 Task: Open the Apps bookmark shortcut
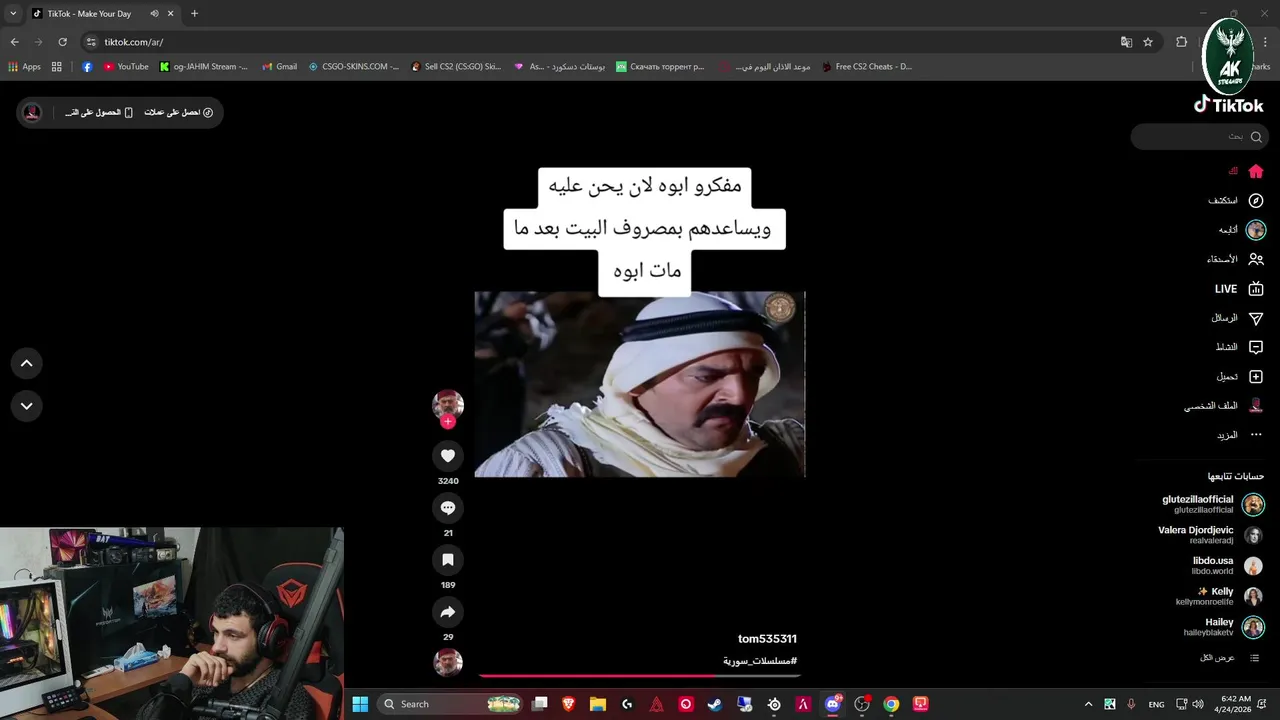click(x=24, y=67)
